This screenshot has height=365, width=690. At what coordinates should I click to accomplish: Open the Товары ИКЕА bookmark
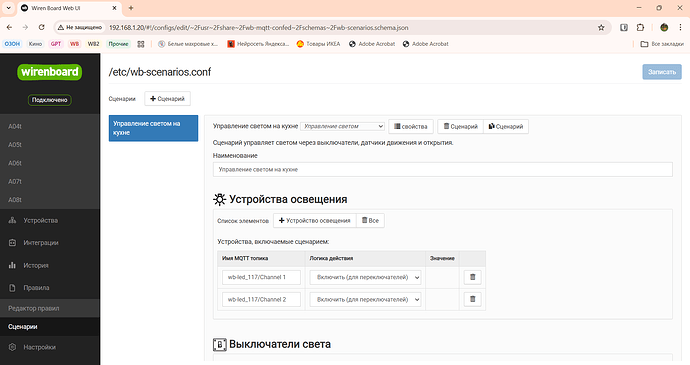[x=319, y=44]
